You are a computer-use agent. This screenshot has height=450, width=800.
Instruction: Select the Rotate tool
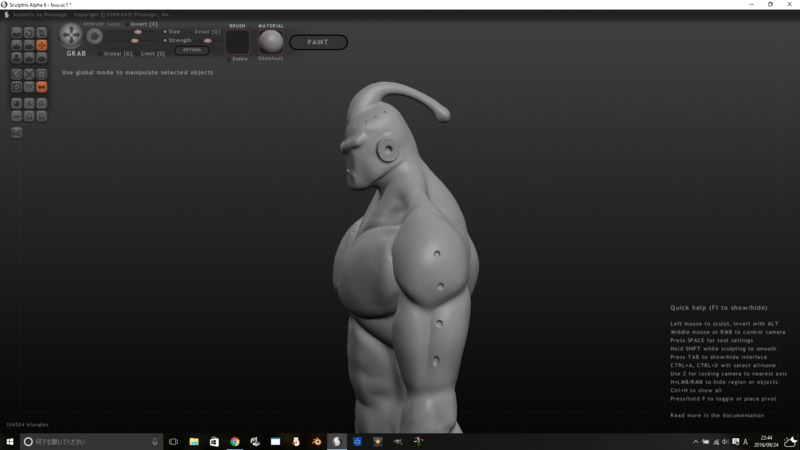(x=29, y=33)
